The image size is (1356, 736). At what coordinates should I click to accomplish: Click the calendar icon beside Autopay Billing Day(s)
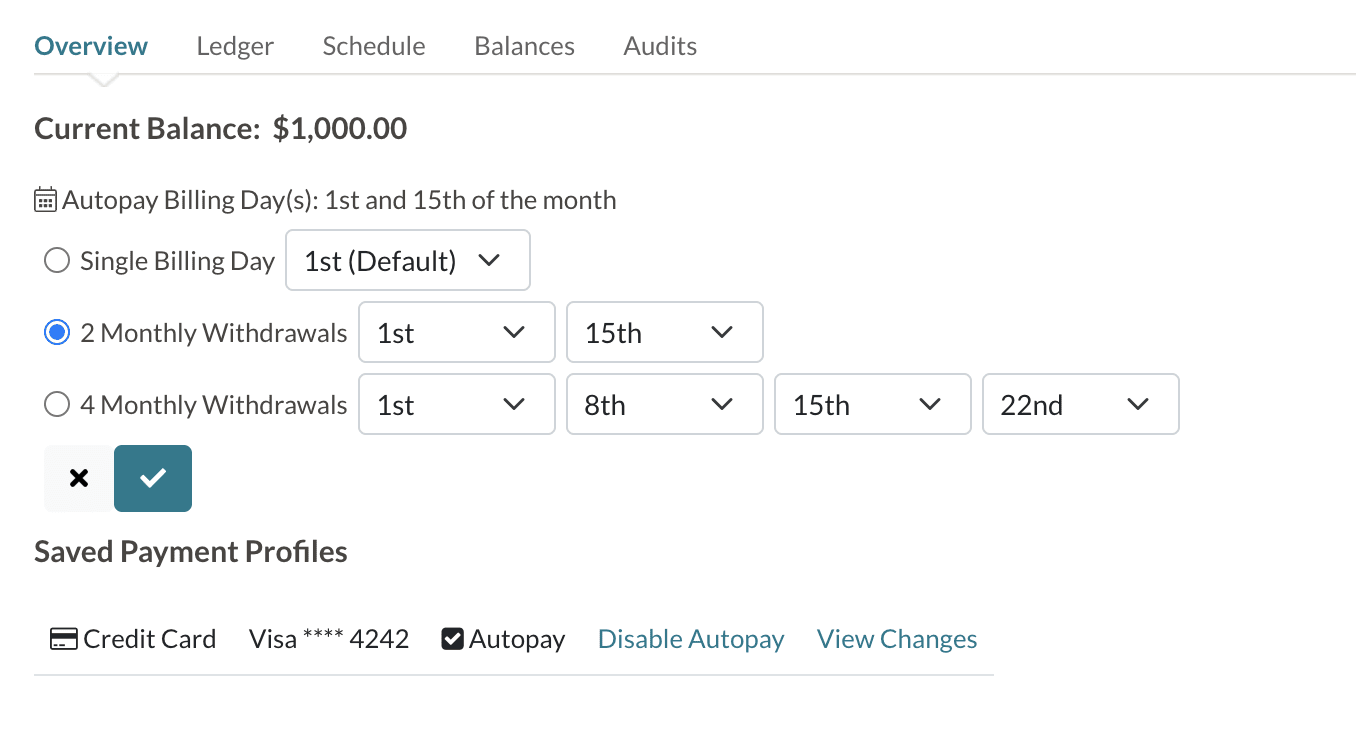point(46,200)
